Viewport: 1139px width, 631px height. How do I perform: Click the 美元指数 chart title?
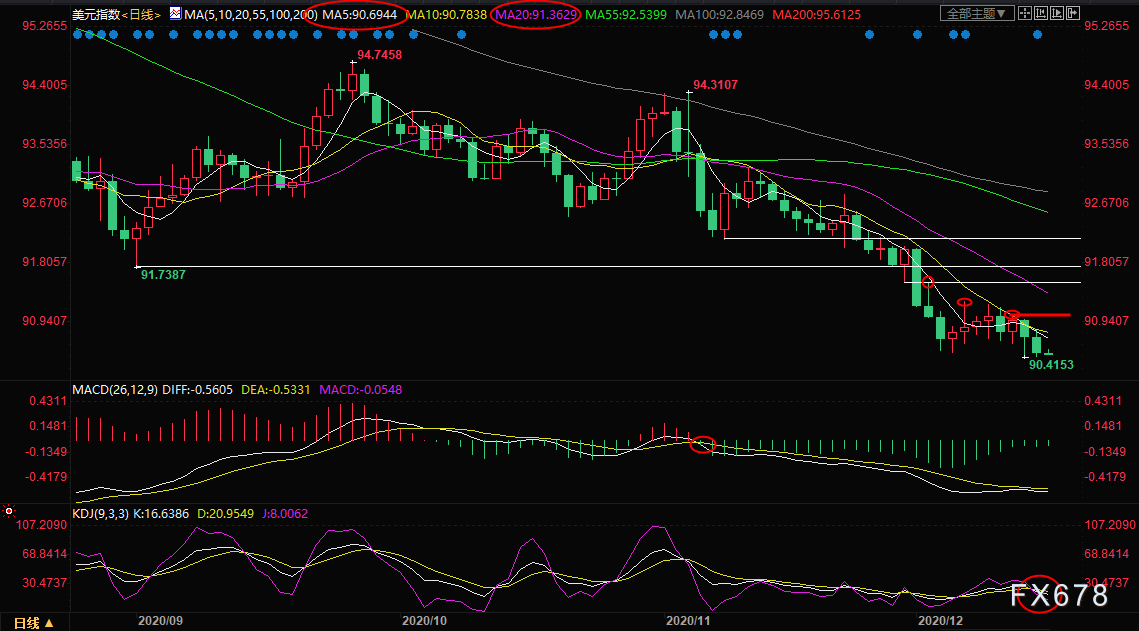tap(94, 15)
